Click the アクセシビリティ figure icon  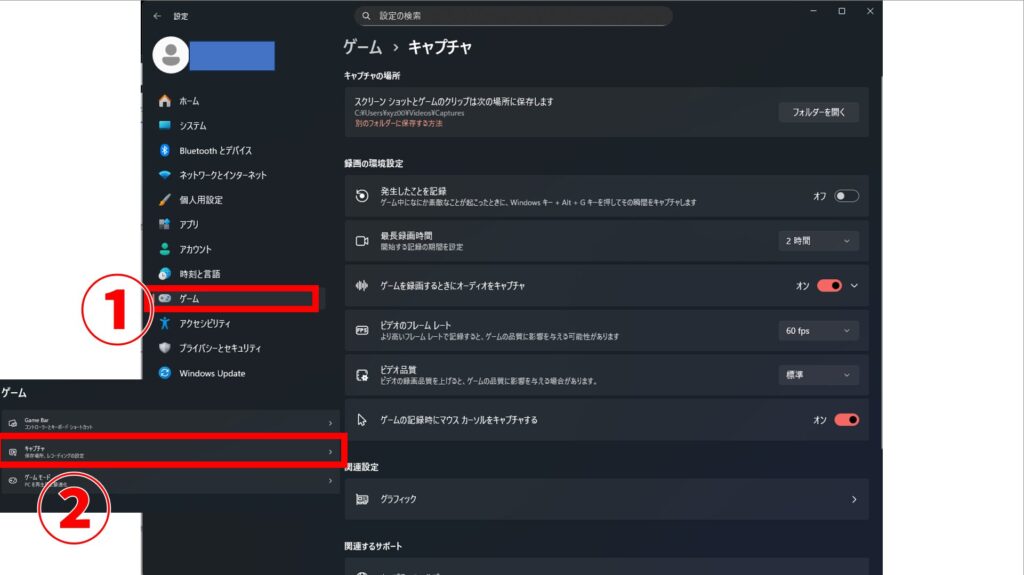(165, 323)
